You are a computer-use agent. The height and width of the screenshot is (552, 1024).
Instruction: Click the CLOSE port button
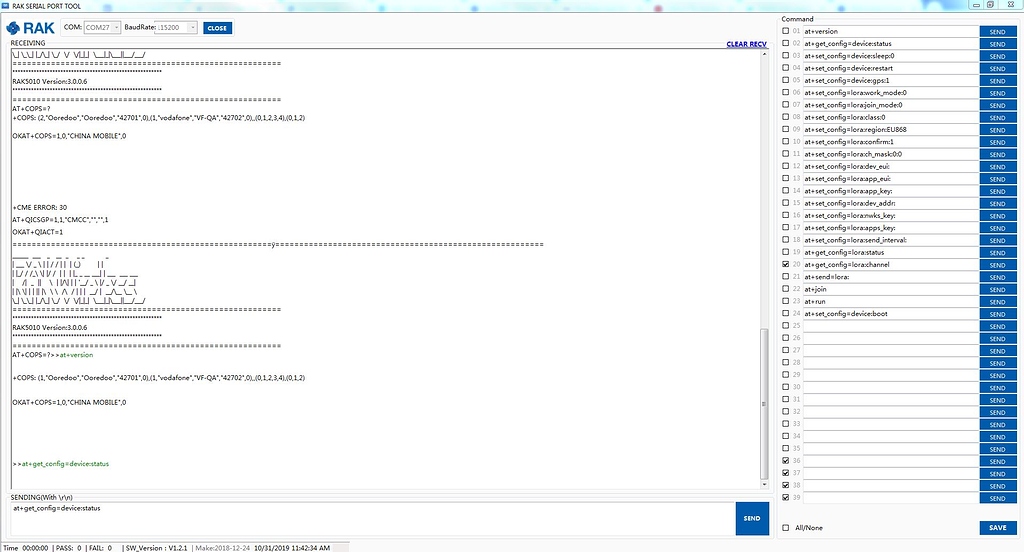coord(217,28)
